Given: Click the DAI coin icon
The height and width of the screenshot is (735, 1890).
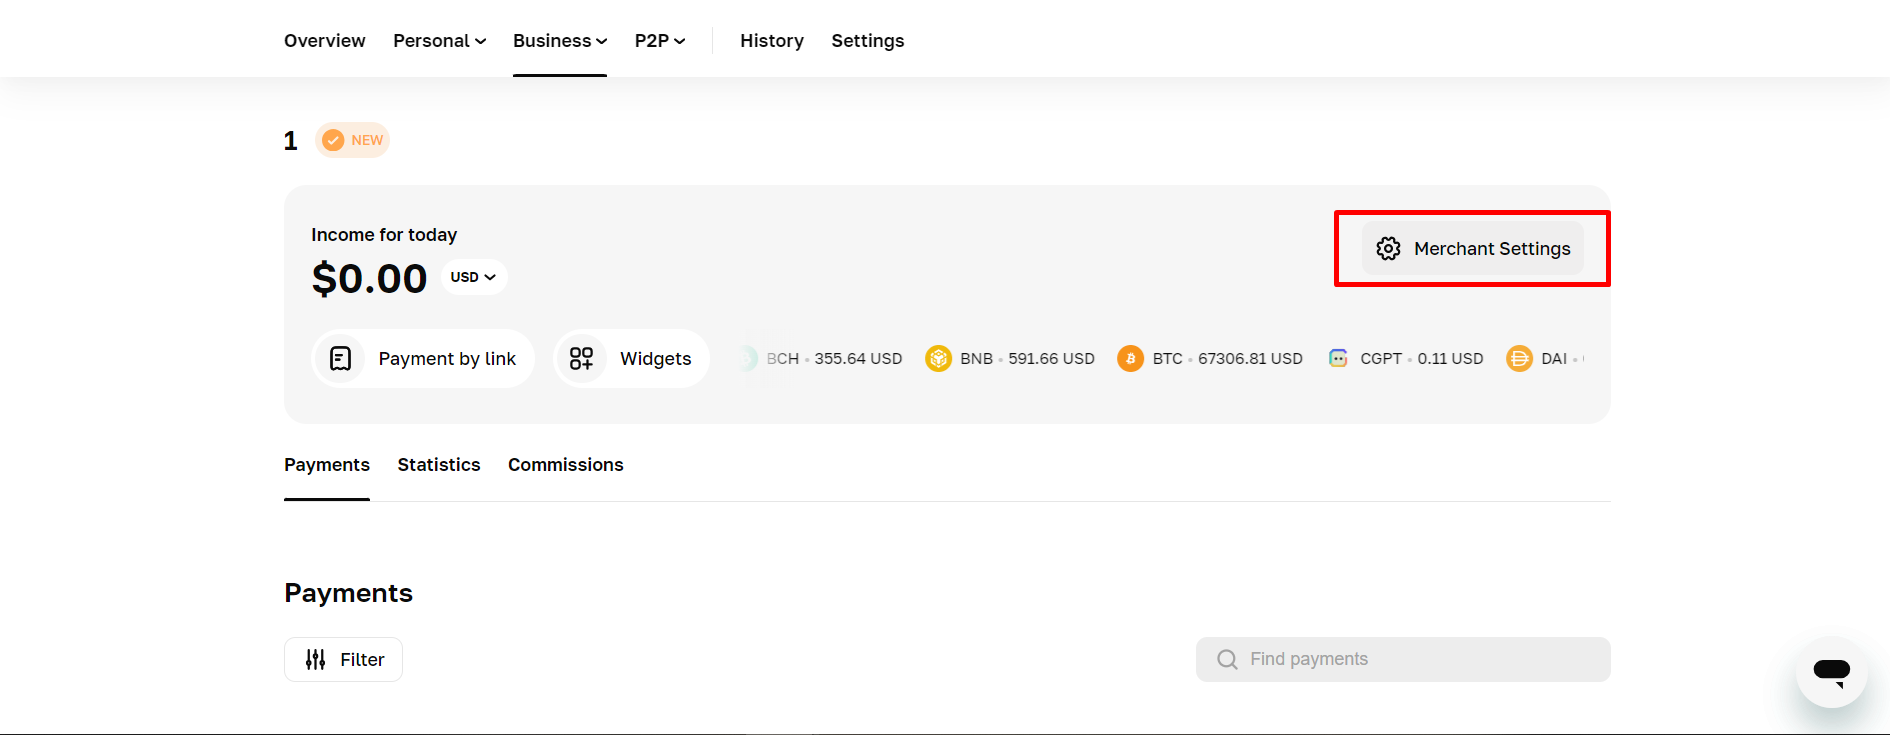Looking at the screenshot, I should pyautogui.click(x=1519, y=358).
